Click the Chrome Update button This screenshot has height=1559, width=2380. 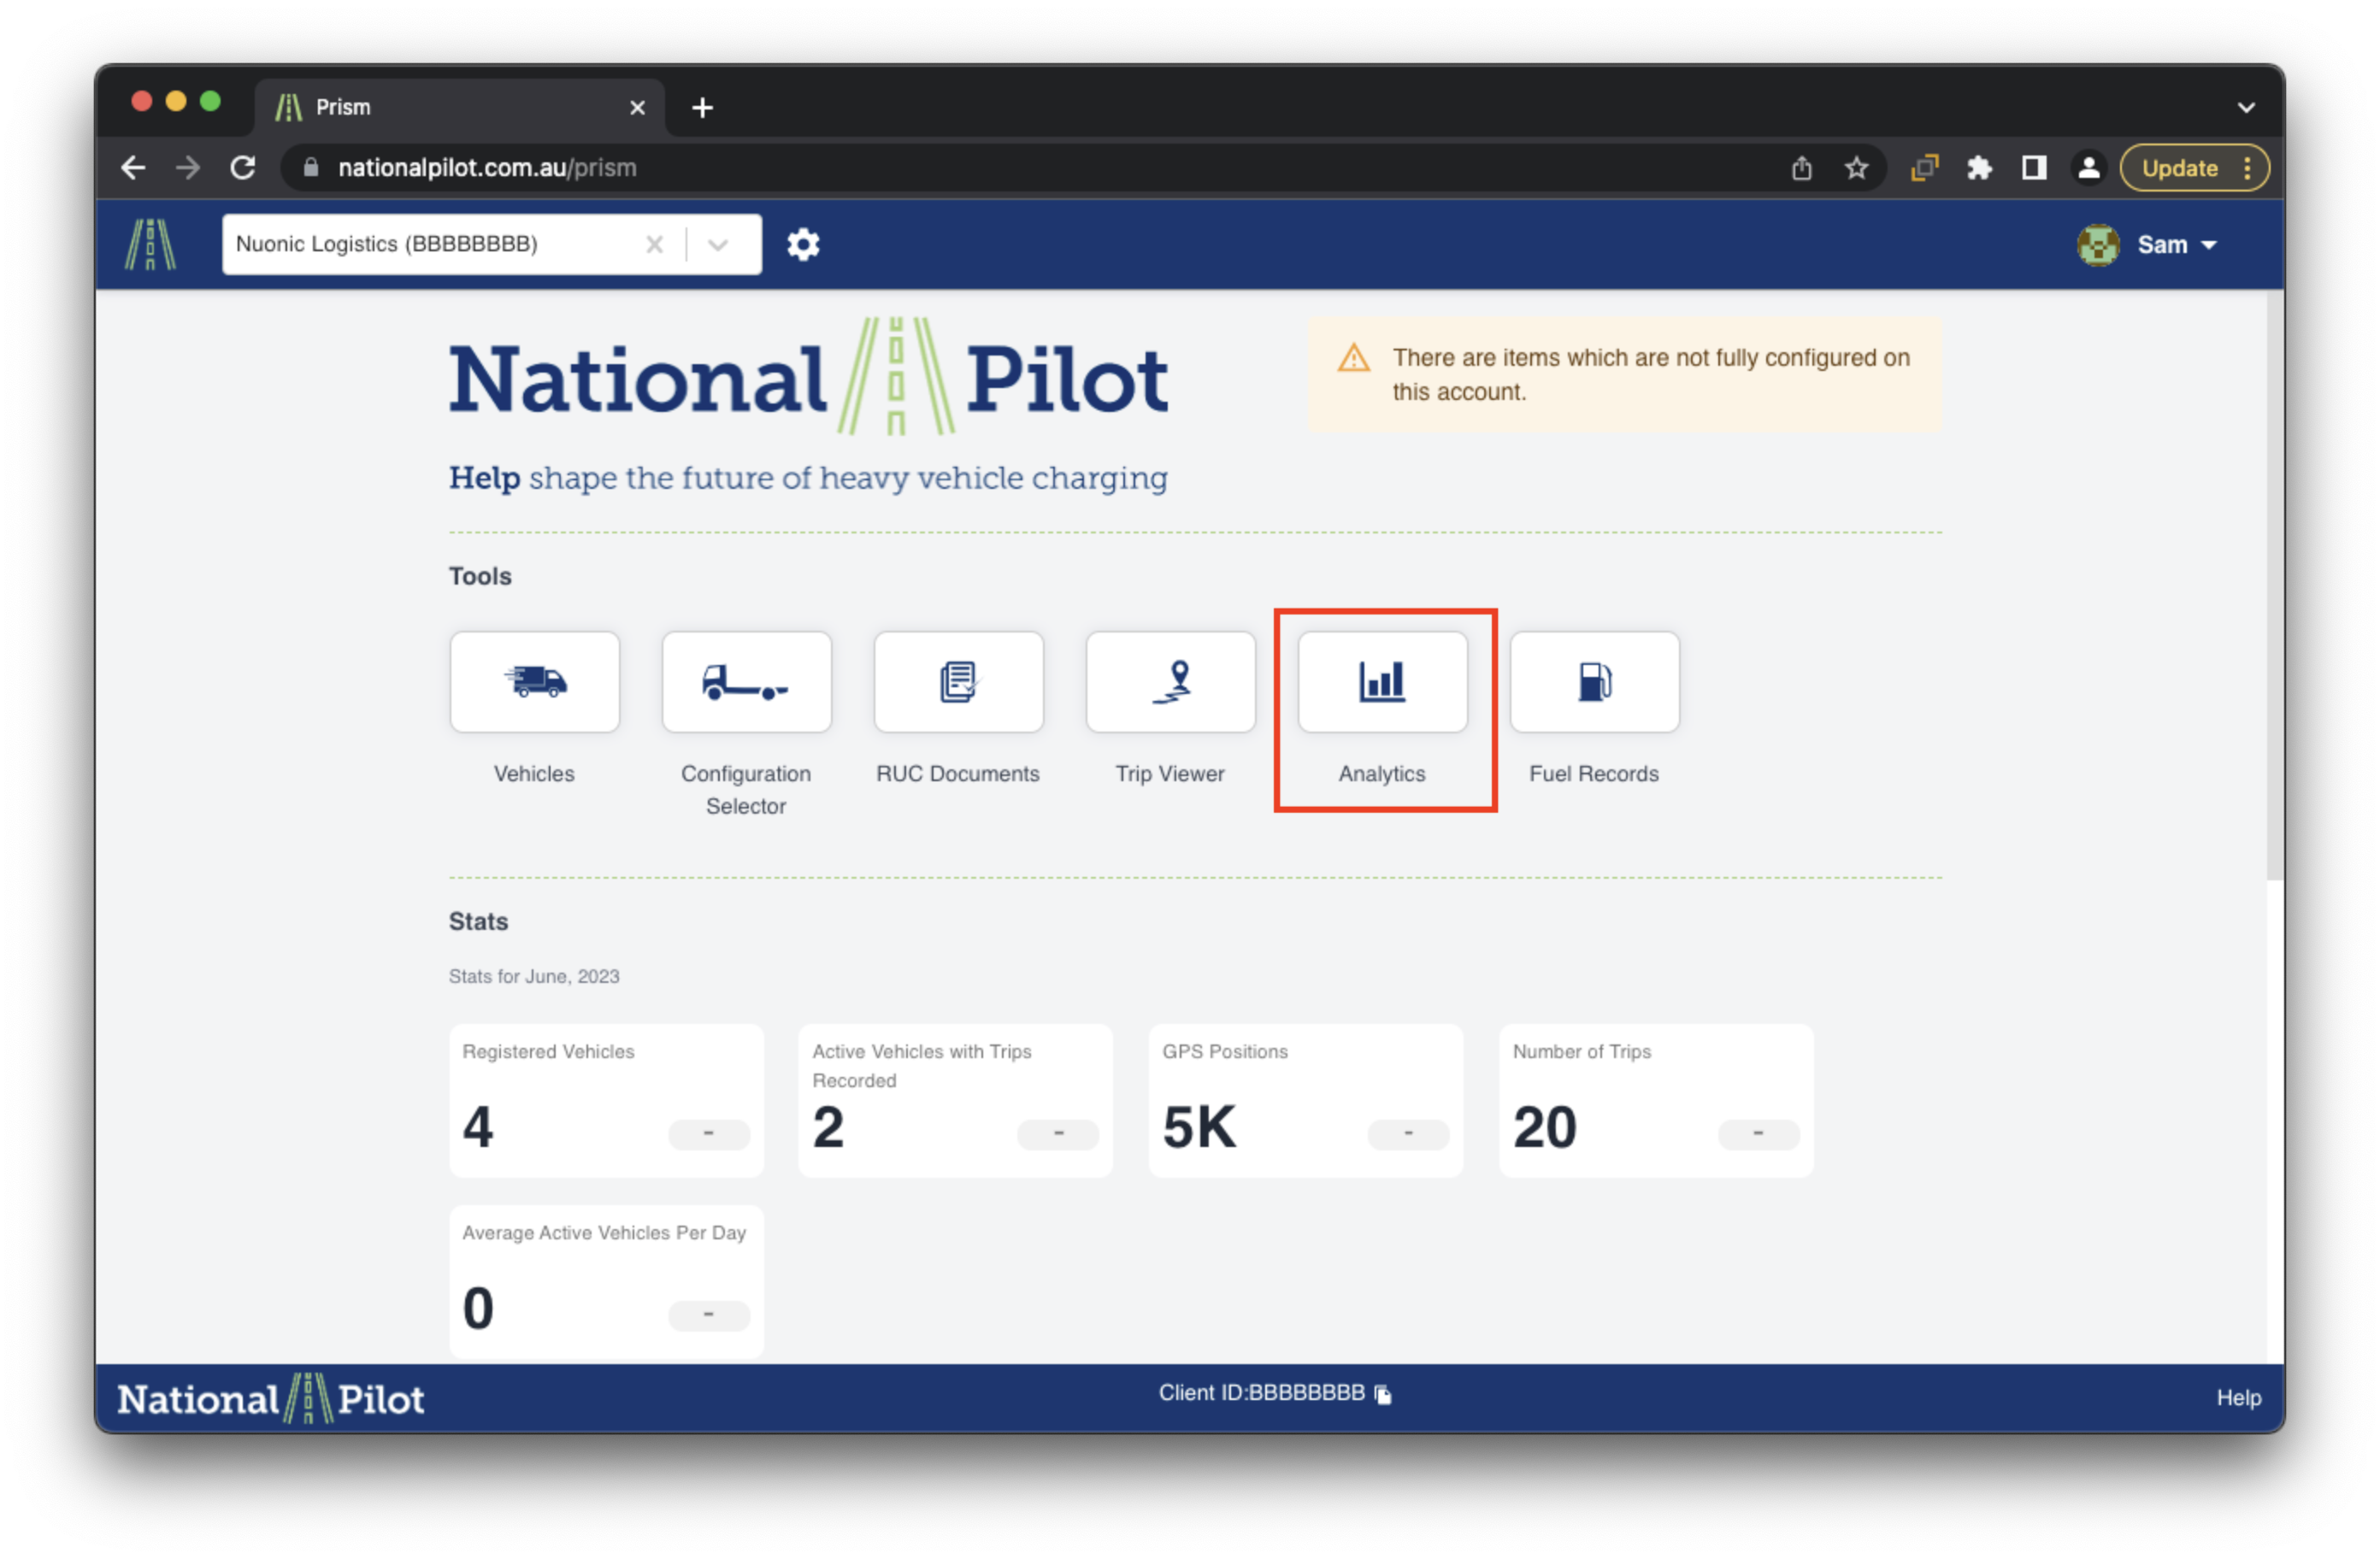[x=2180, y=168]
